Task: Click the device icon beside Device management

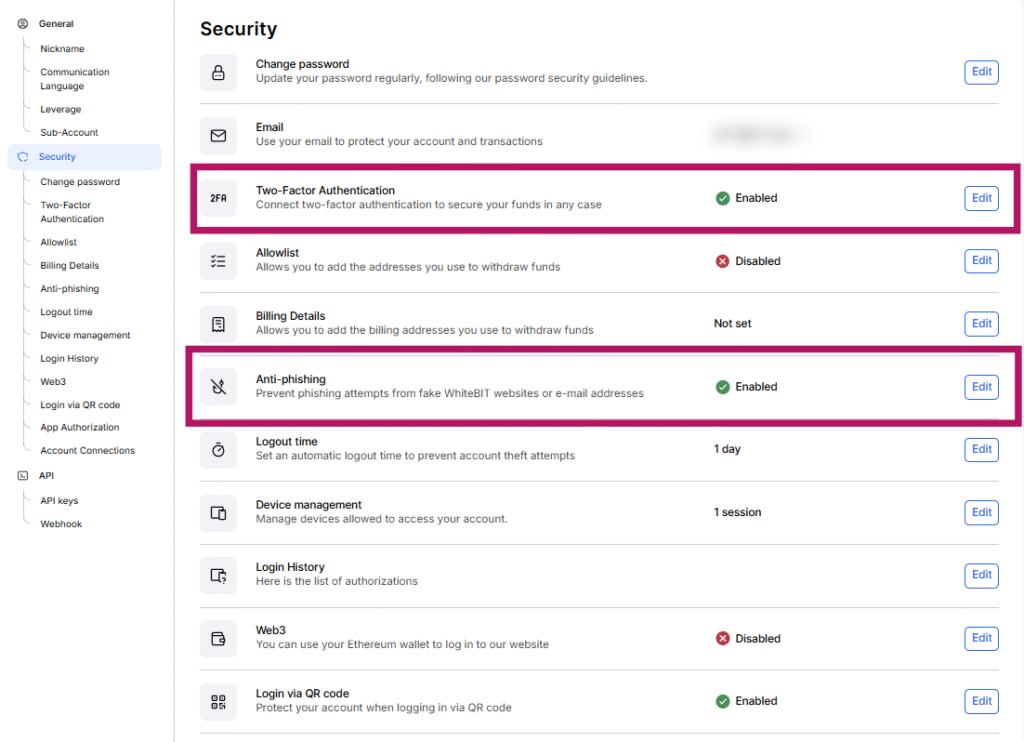Action: tap(218, 512)
